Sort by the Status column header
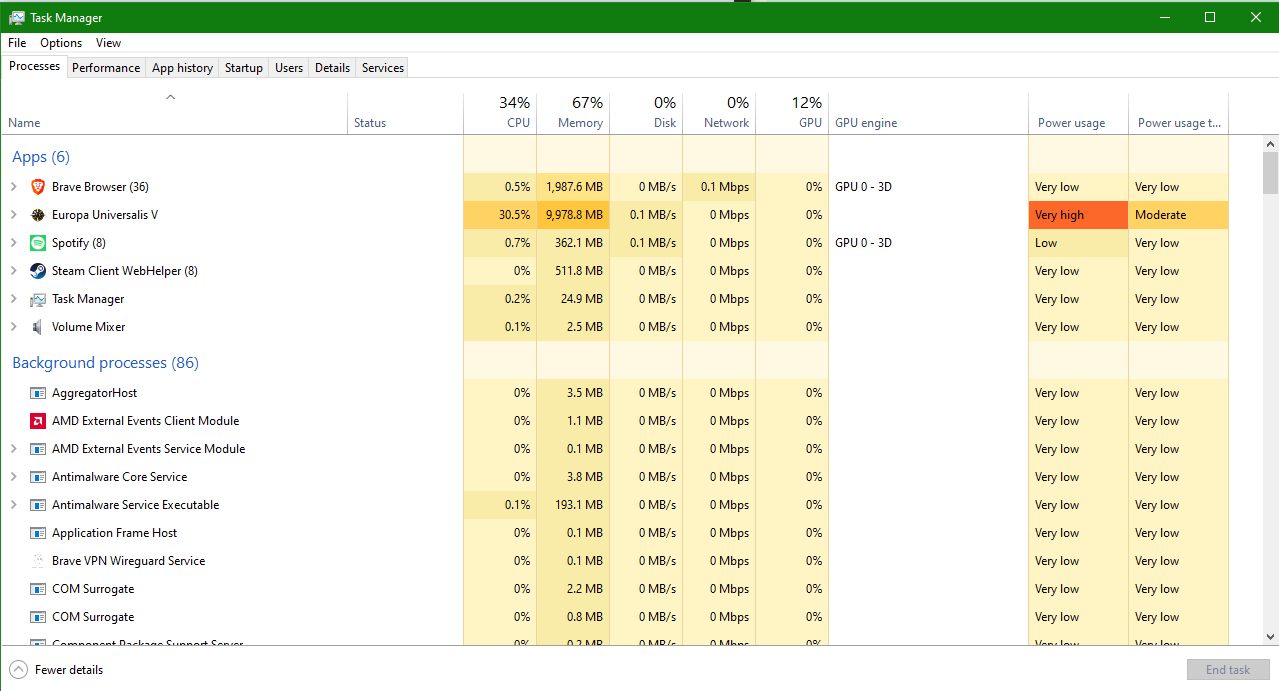1279x691 pixels. pos(405,114)
